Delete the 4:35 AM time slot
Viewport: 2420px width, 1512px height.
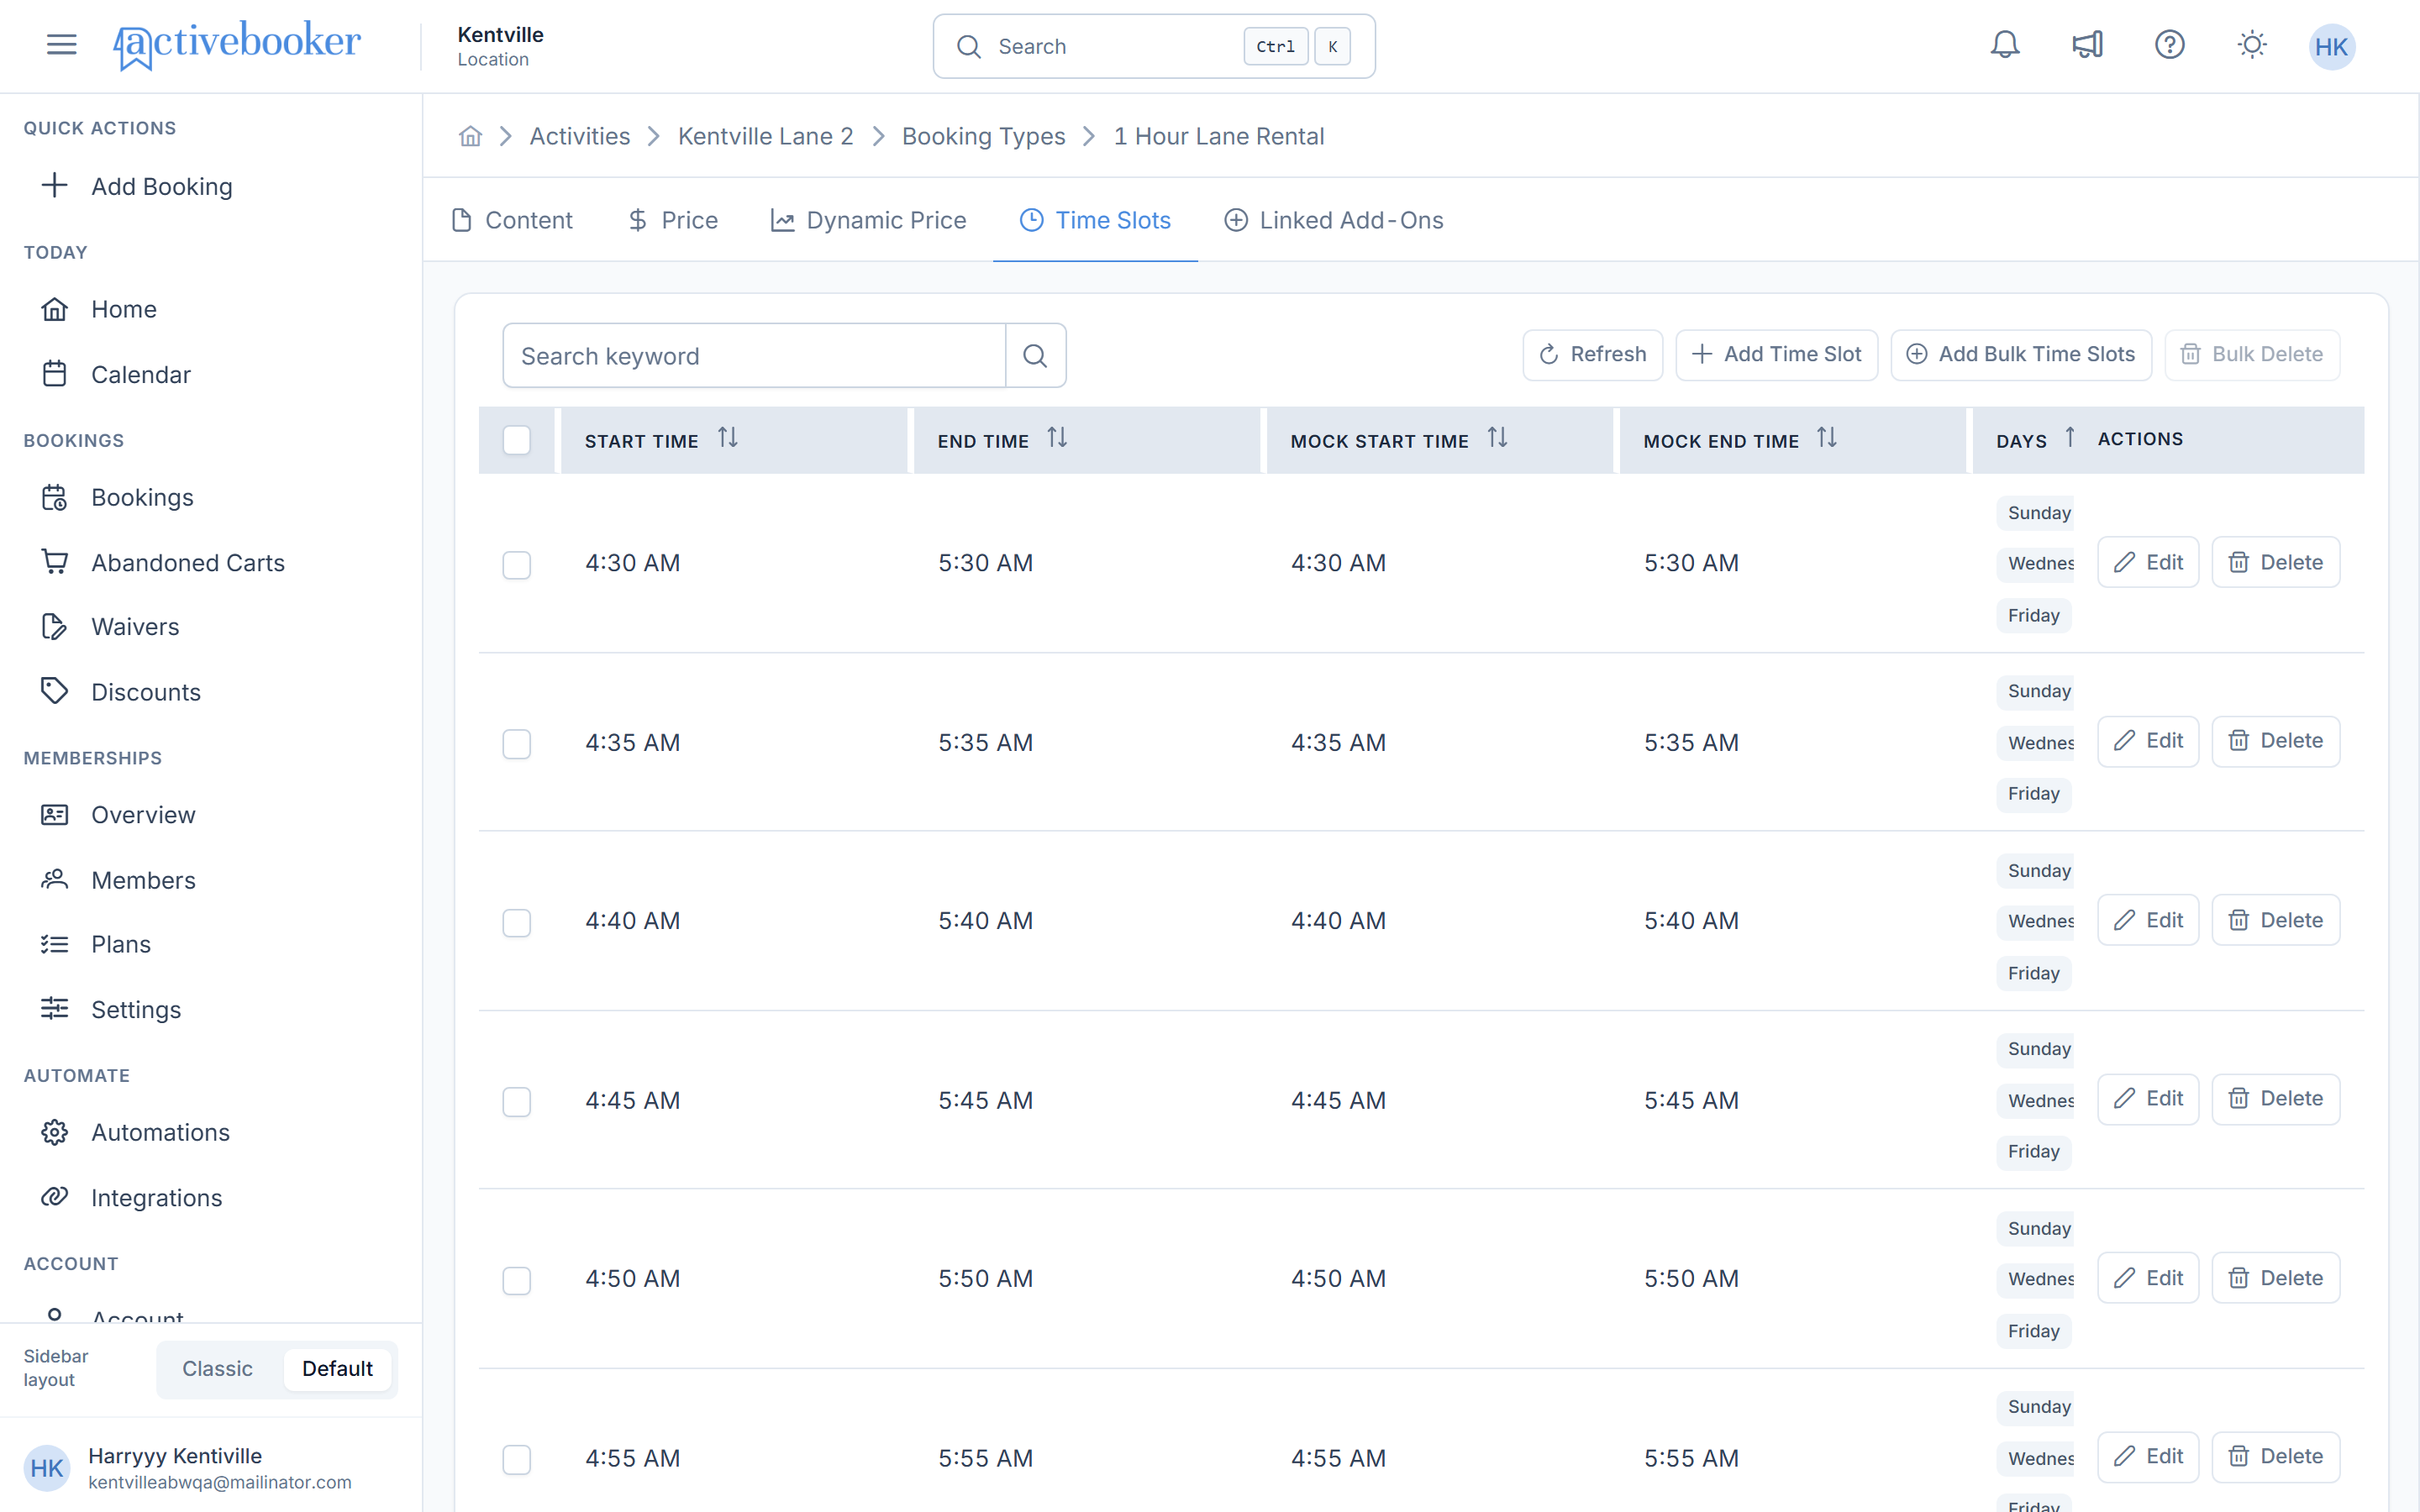point(2275,741)
